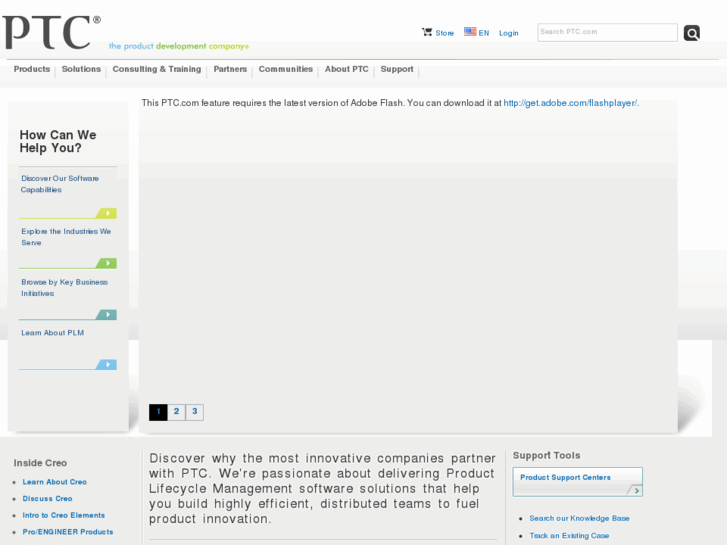The image size is (727, 545).
Task: Switch to banner slide 2
Action: pos(176,412)
